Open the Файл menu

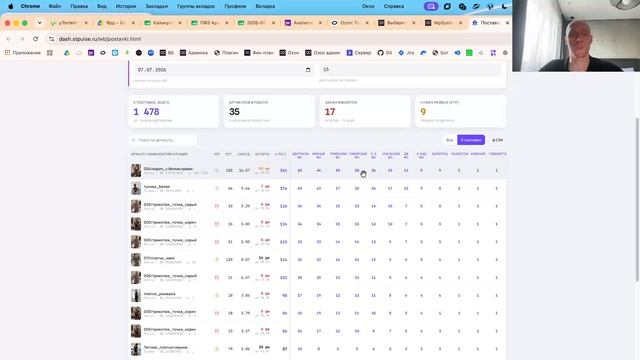(55, 6)
